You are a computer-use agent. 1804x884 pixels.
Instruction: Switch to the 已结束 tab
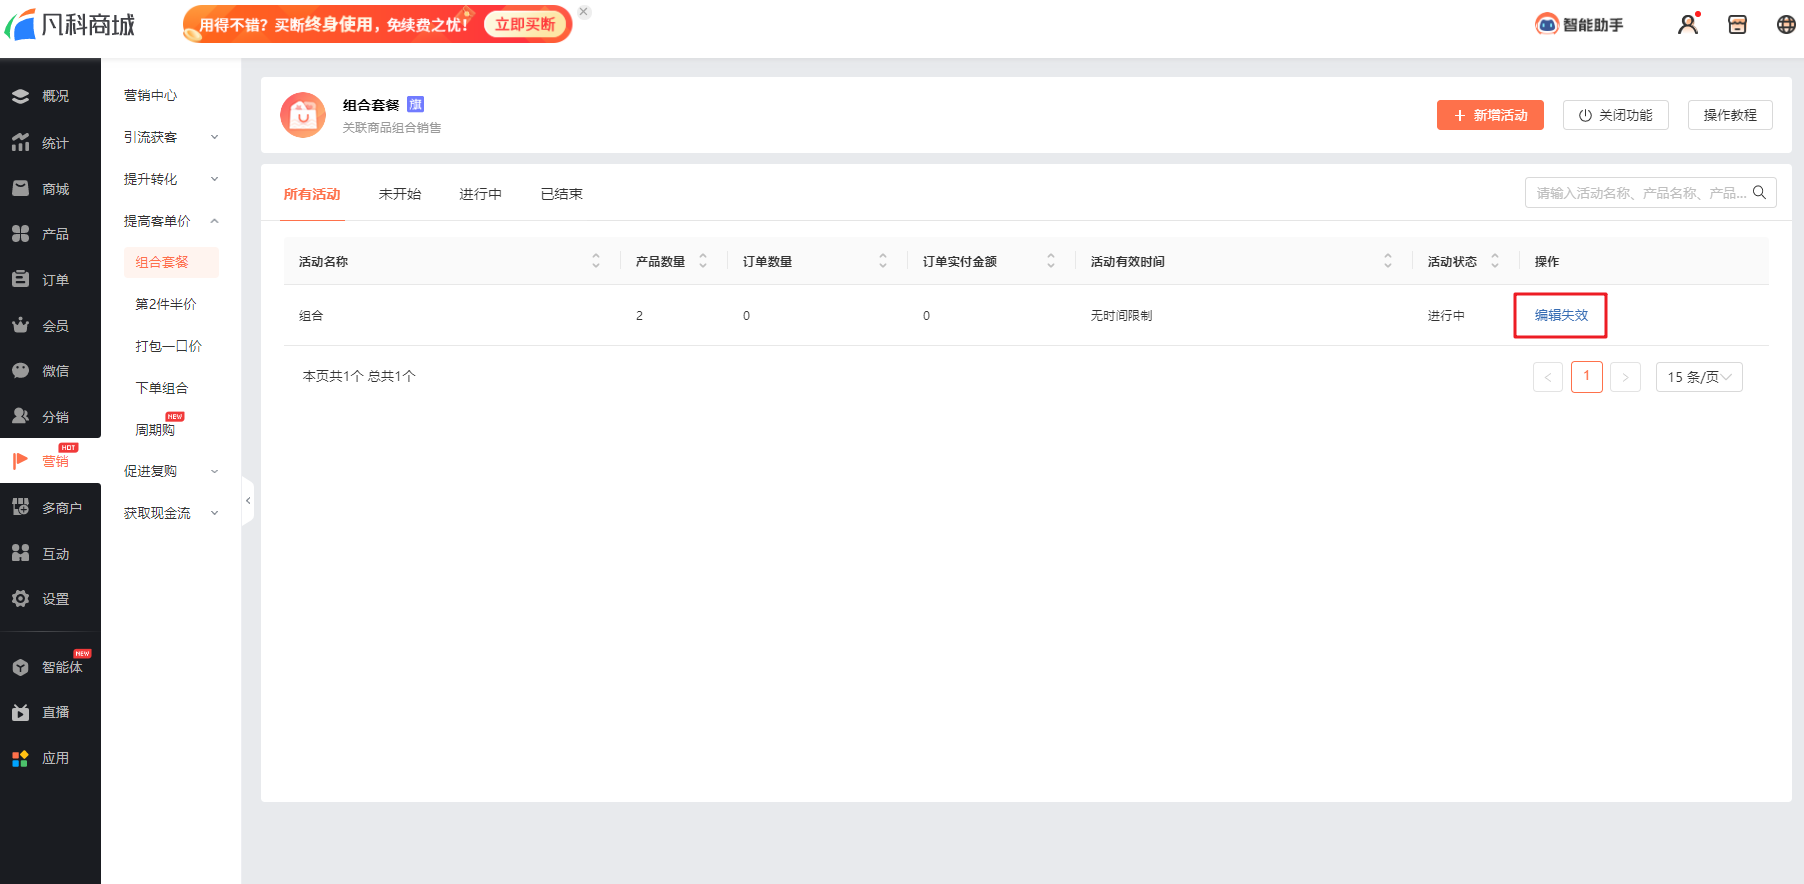(562, 194)
